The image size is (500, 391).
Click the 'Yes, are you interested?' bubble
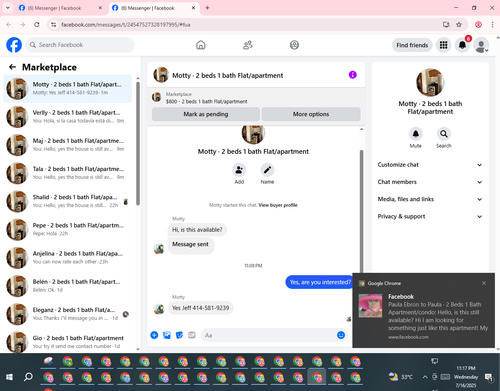coord(320,282)
